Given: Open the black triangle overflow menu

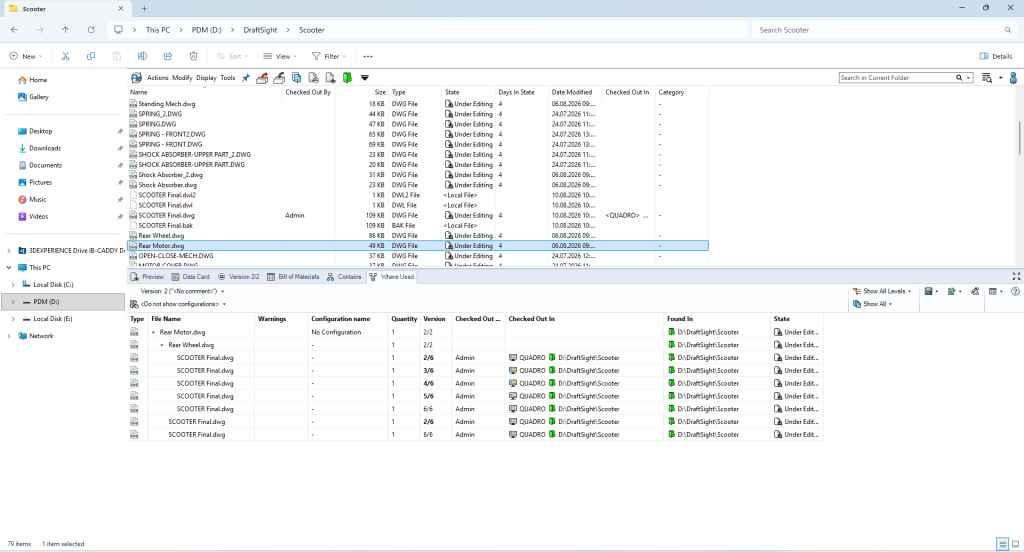Looking at the screenshot, I should pos(365,78).
